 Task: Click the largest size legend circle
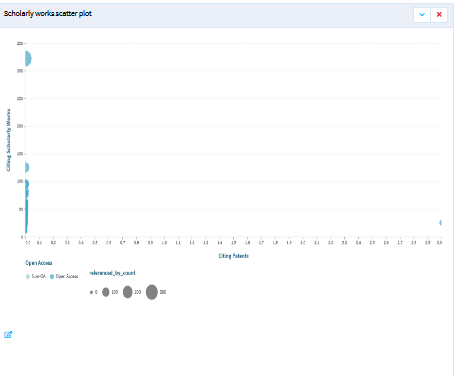tap(152, 292)
